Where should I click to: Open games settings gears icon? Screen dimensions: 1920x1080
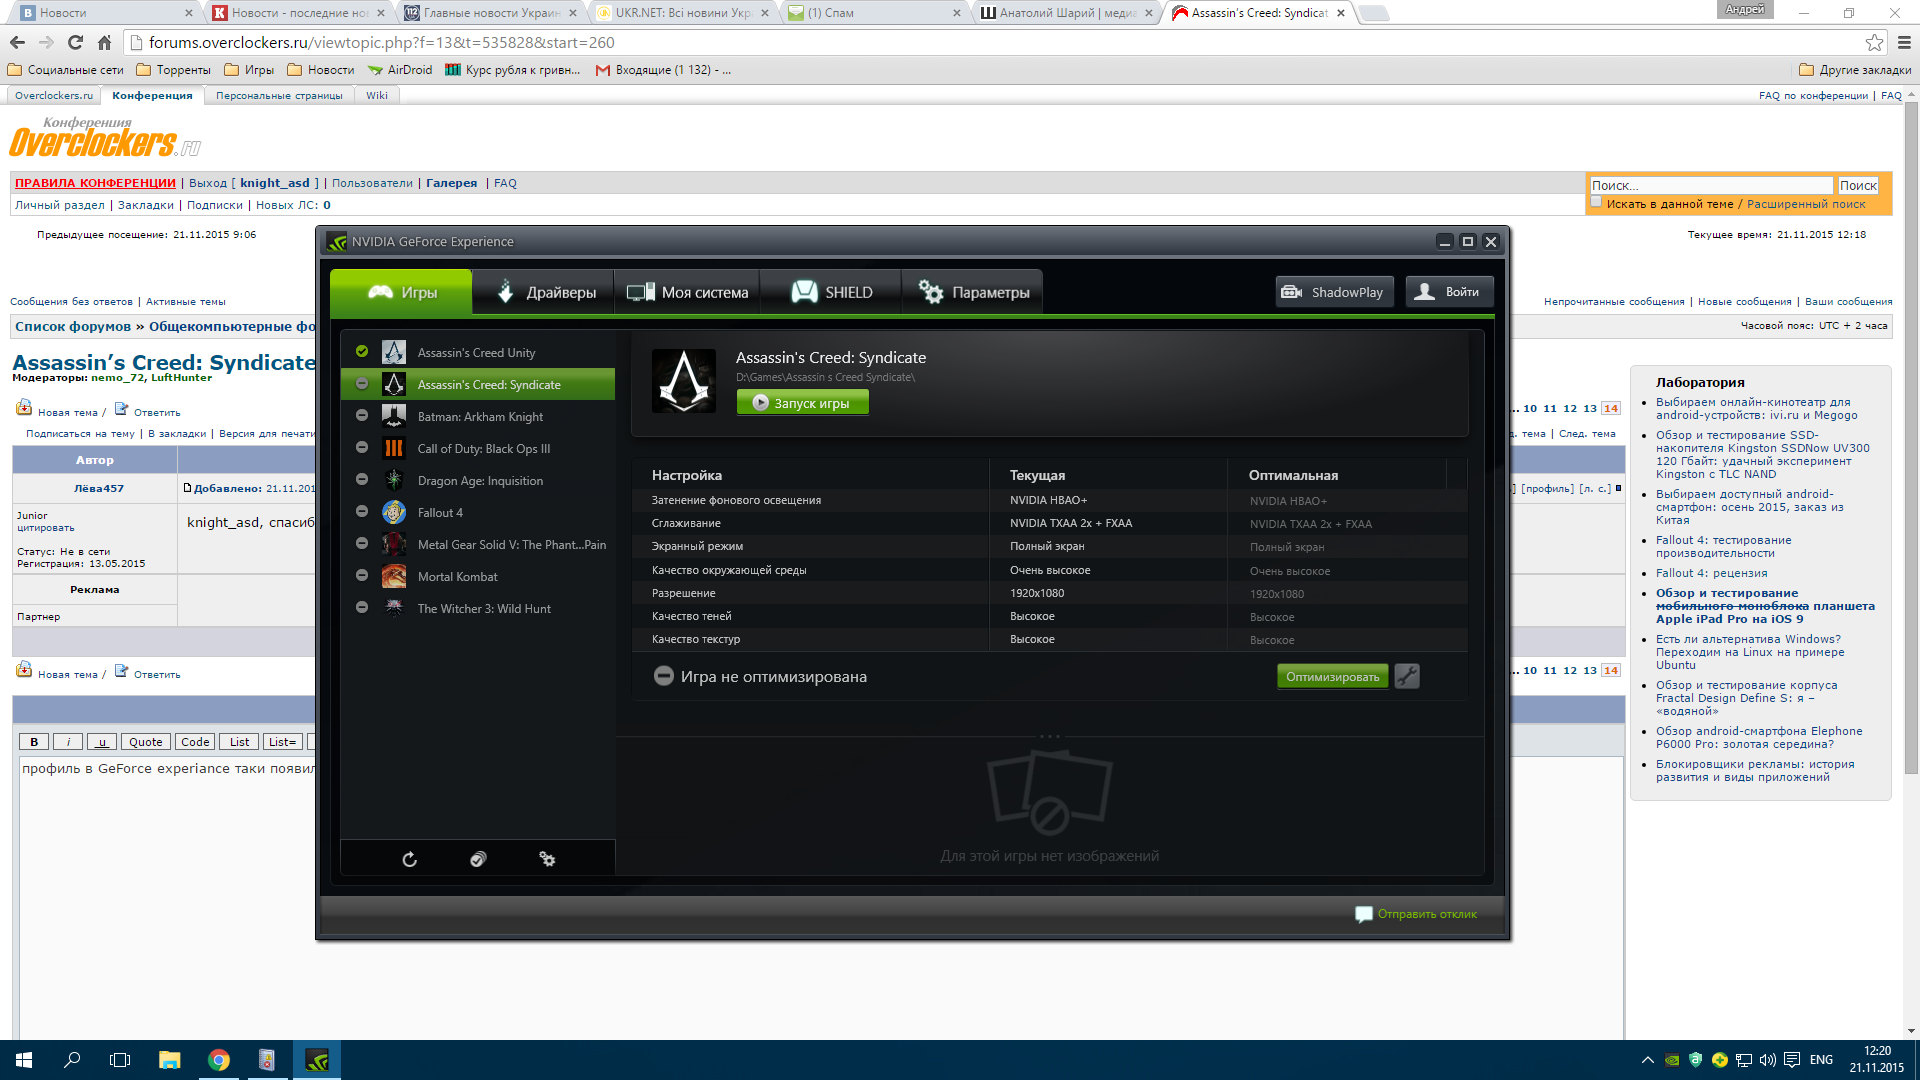[x=547, y=859]
